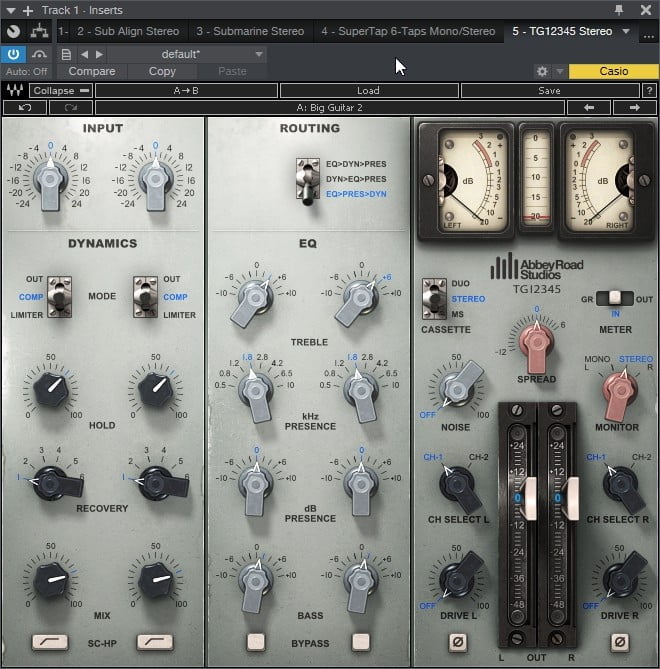Toggle the CASSETTE Duo/Stereo/MS switch

point(434,299)
